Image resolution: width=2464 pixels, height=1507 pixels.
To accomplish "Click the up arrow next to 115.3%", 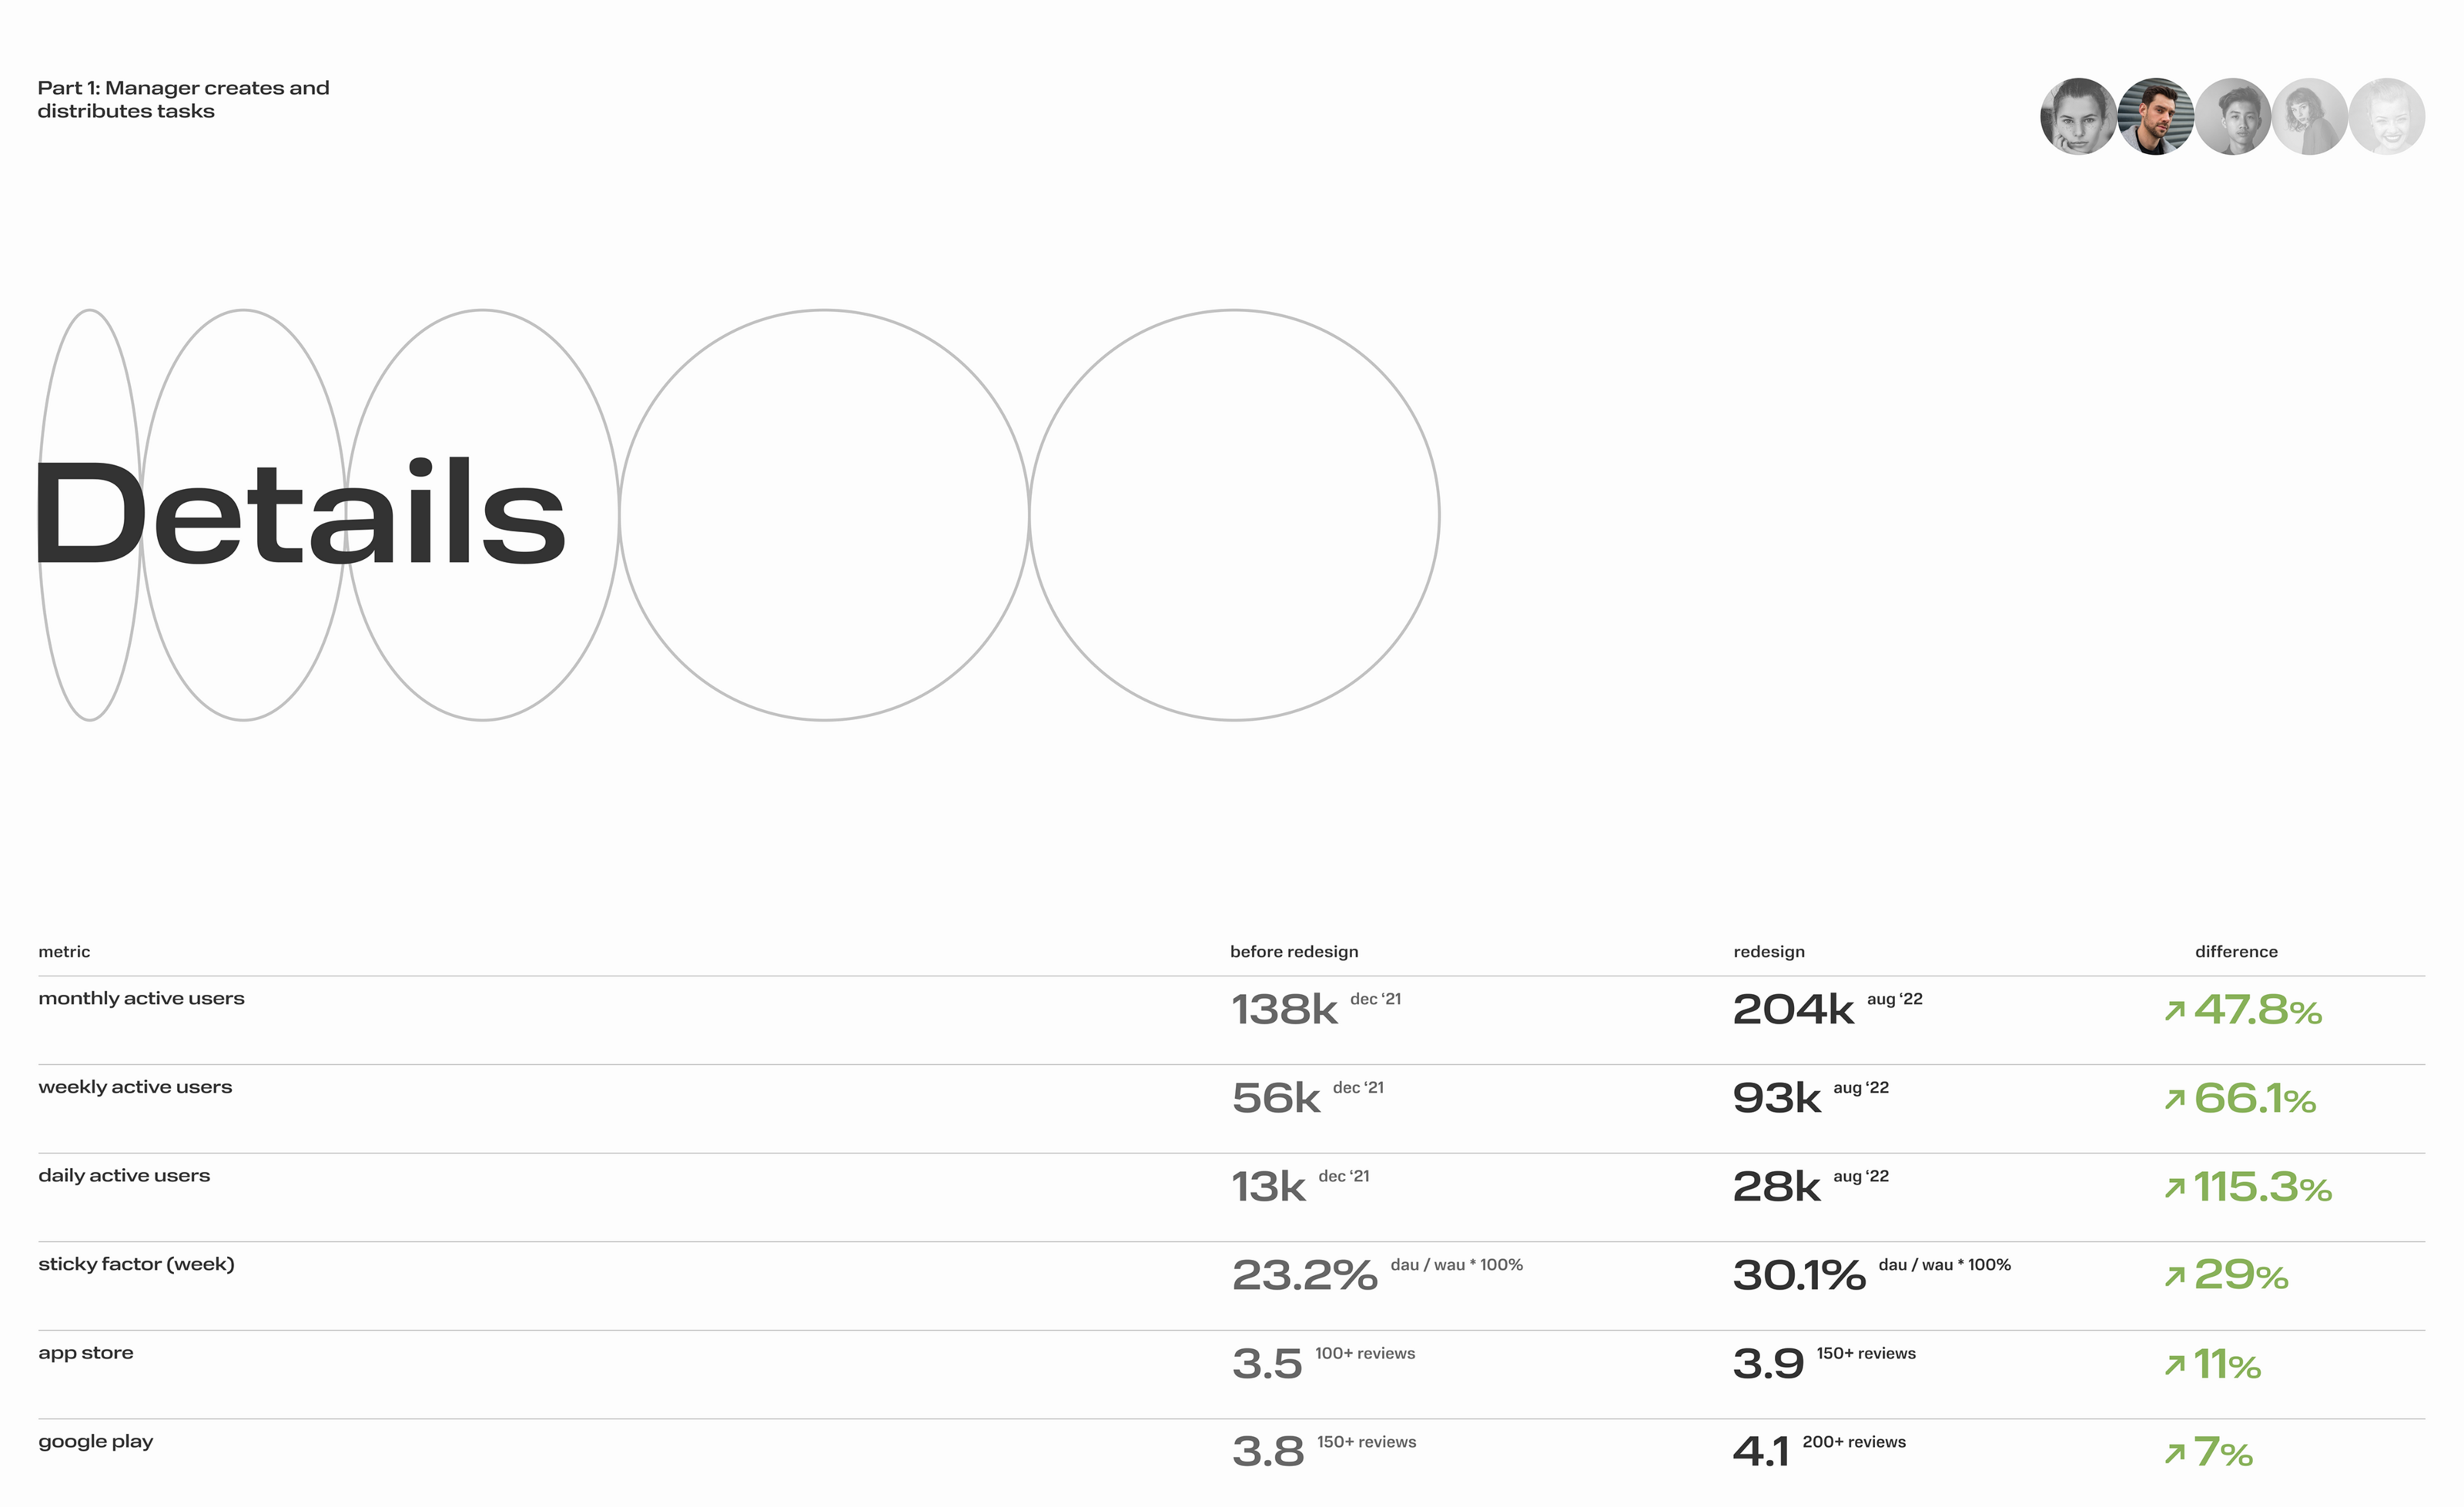I will (2174, 1188).
